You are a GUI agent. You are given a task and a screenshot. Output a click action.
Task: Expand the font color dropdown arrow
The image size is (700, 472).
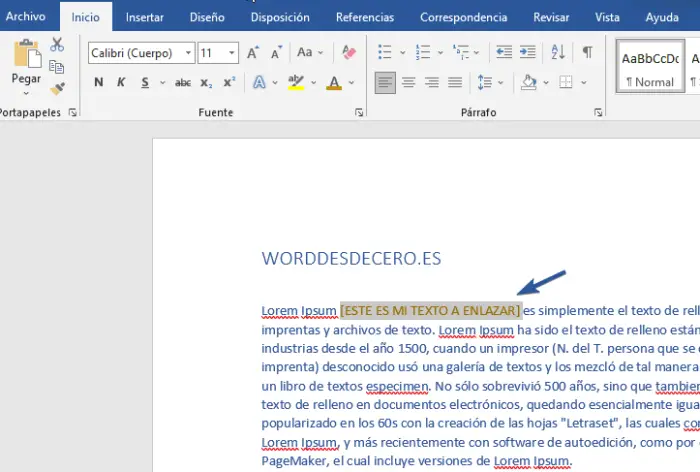click(x=352, y=83)
